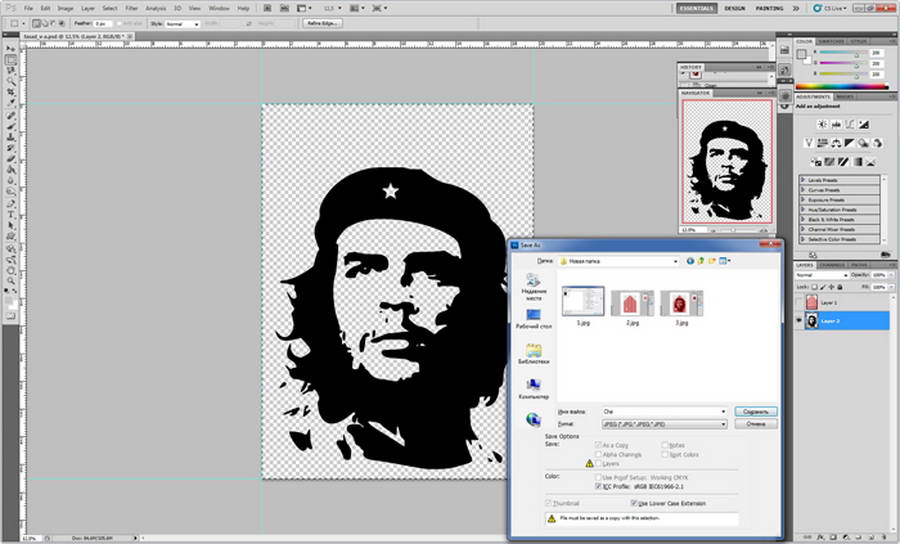Viewport: 900px width, 544px height.
Task: Add a Photo Filter adjustment
Action: click(863, 143)
